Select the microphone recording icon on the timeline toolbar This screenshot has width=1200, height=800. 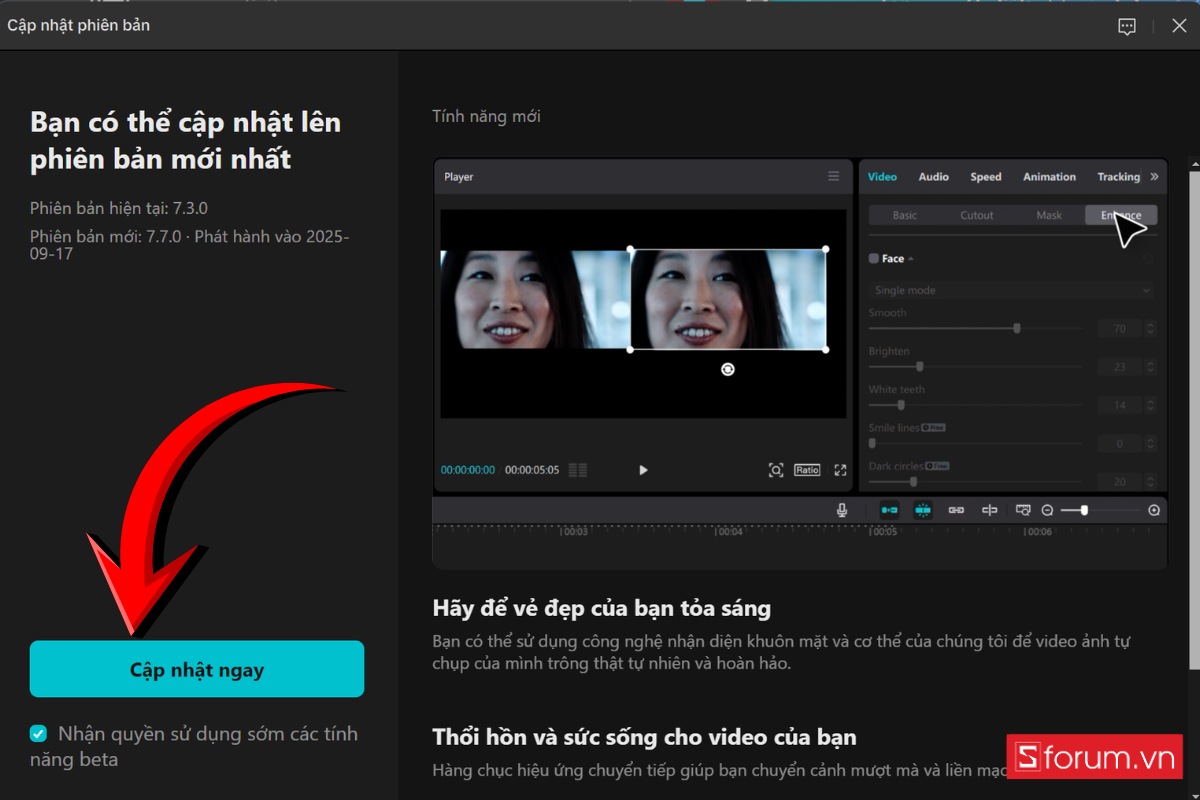tap(842, 510)
